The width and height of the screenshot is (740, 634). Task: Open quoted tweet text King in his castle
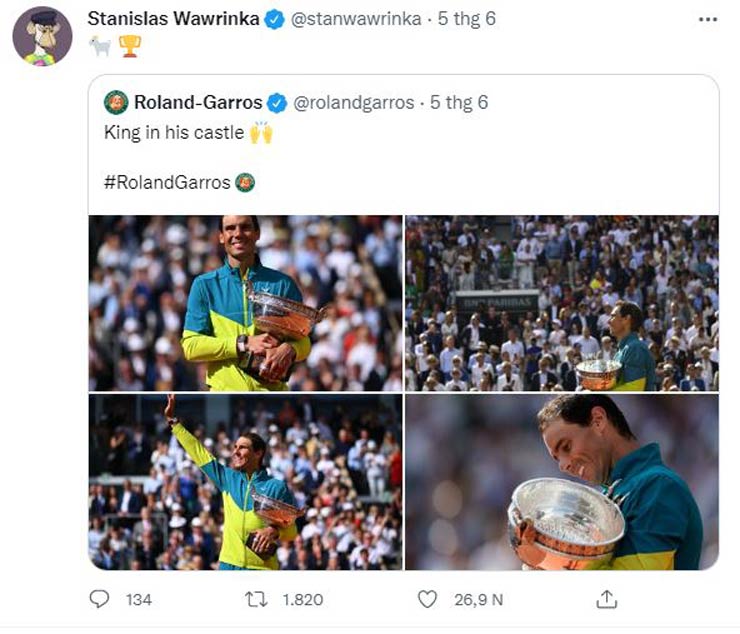(174, 133)
